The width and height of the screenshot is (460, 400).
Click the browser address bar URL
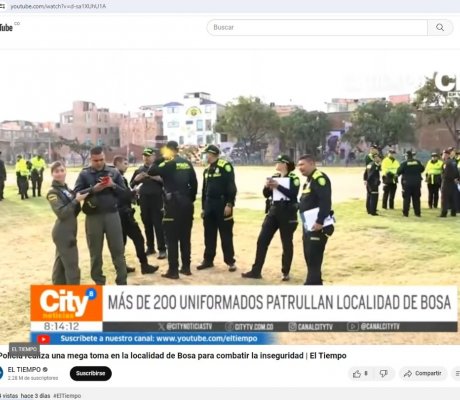pos(58,6)
